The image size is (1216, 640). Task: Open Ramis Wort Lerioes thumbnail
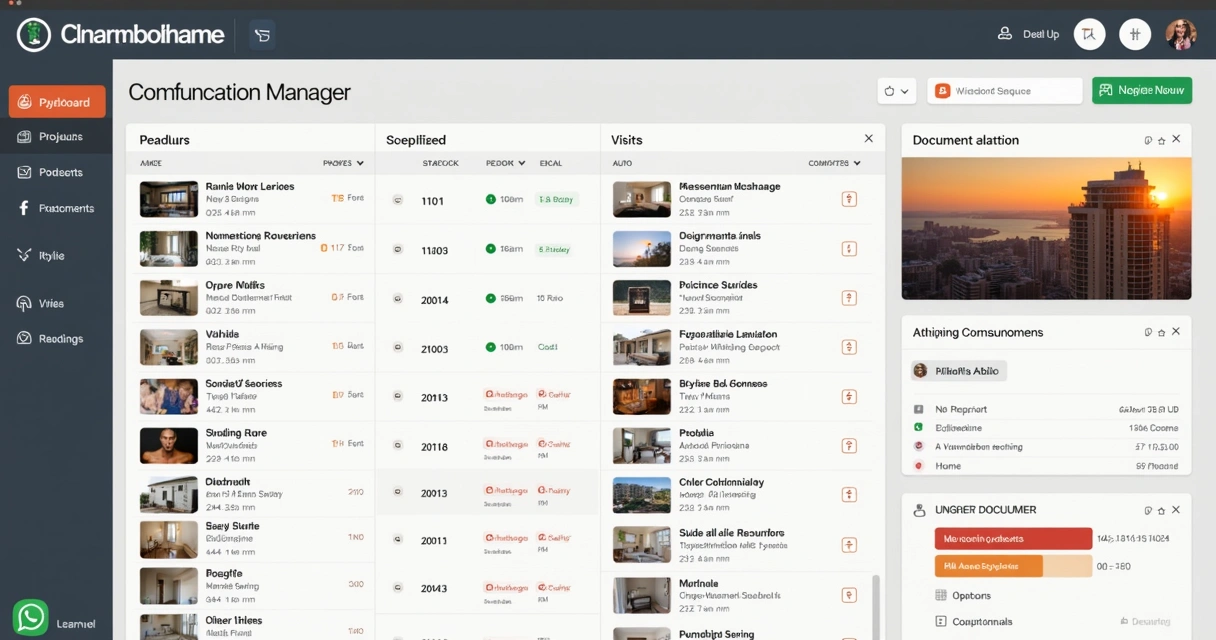pyautogui.click(x=169, y=199)
